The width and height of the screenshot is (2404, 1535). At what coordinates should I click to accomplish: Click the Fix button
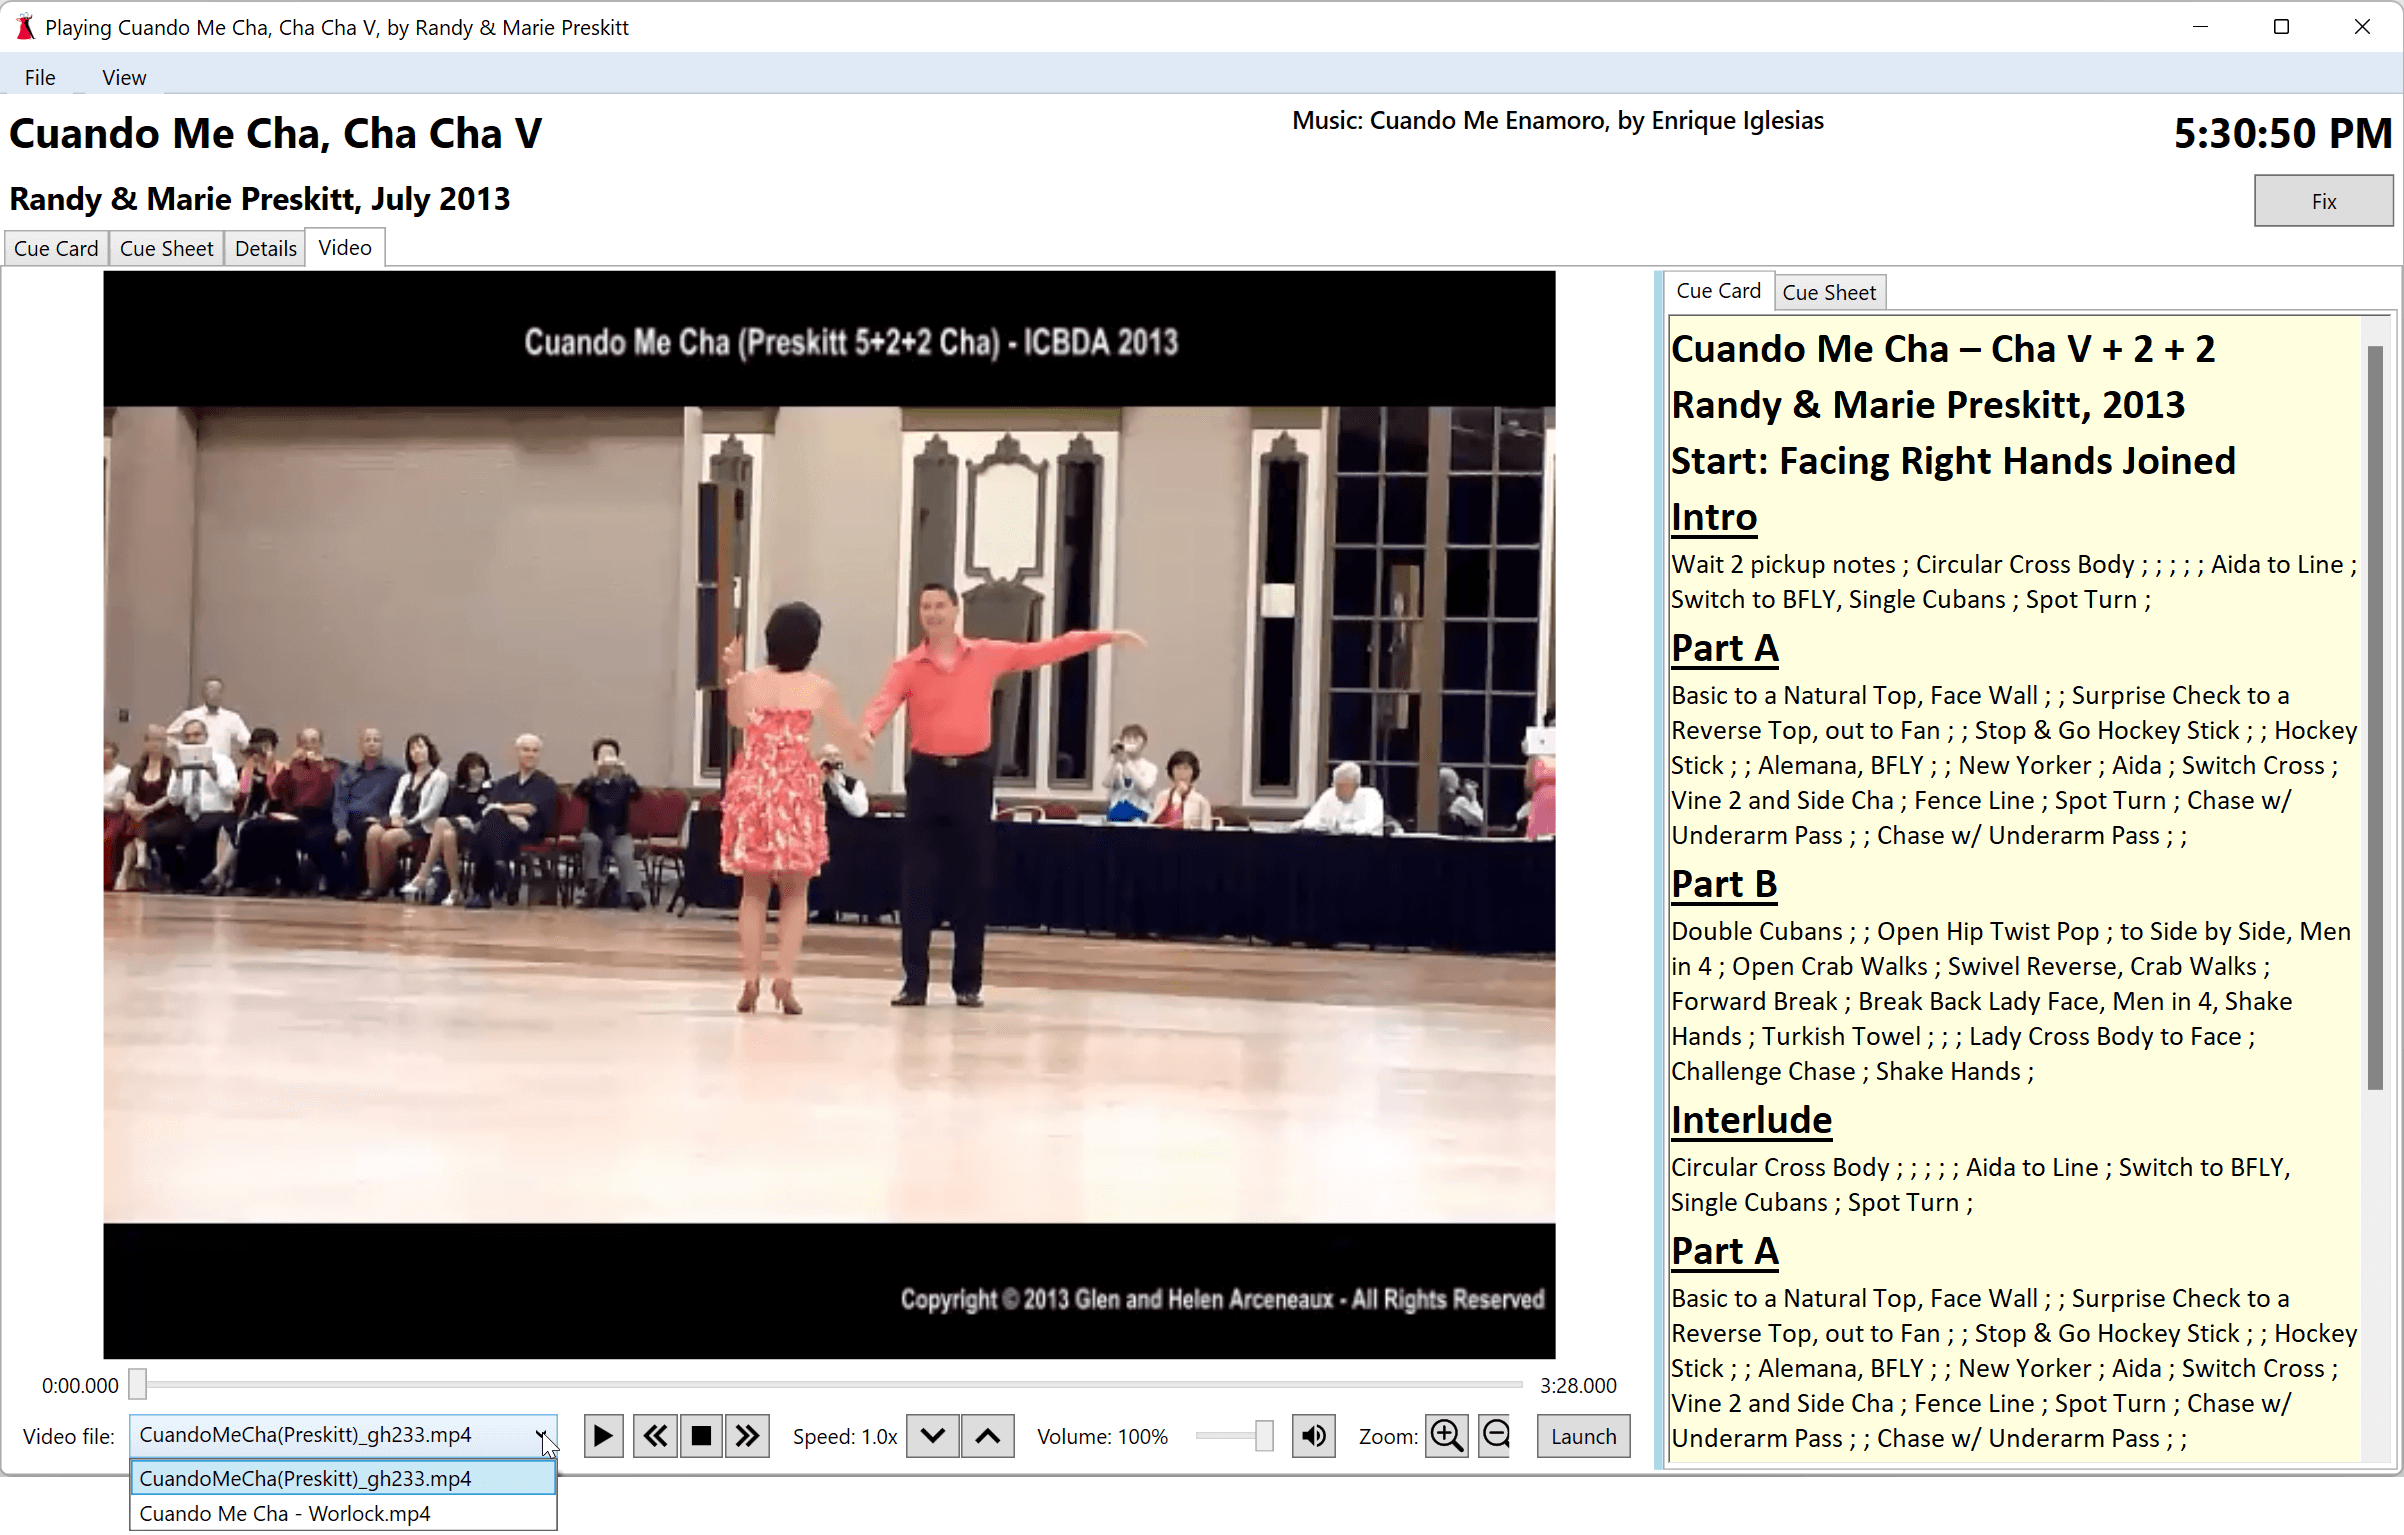click(2323, 200)
